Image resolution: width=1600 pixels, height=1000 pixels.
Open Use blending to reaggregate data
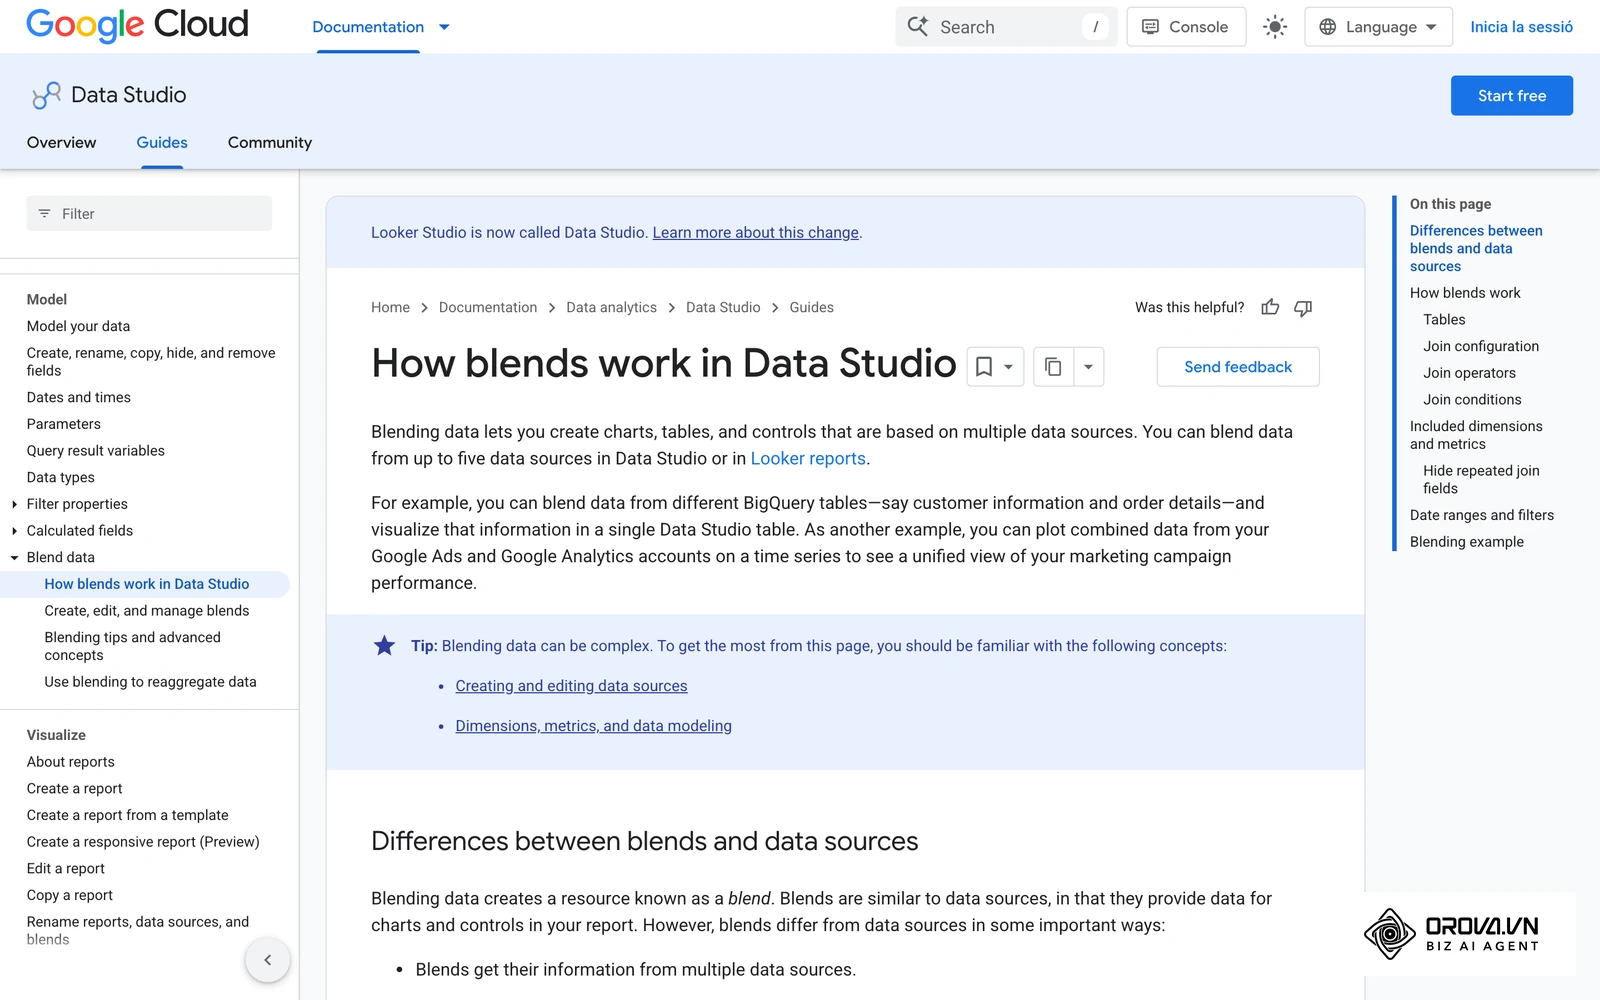pyautogui.click(x=150, y=682)
